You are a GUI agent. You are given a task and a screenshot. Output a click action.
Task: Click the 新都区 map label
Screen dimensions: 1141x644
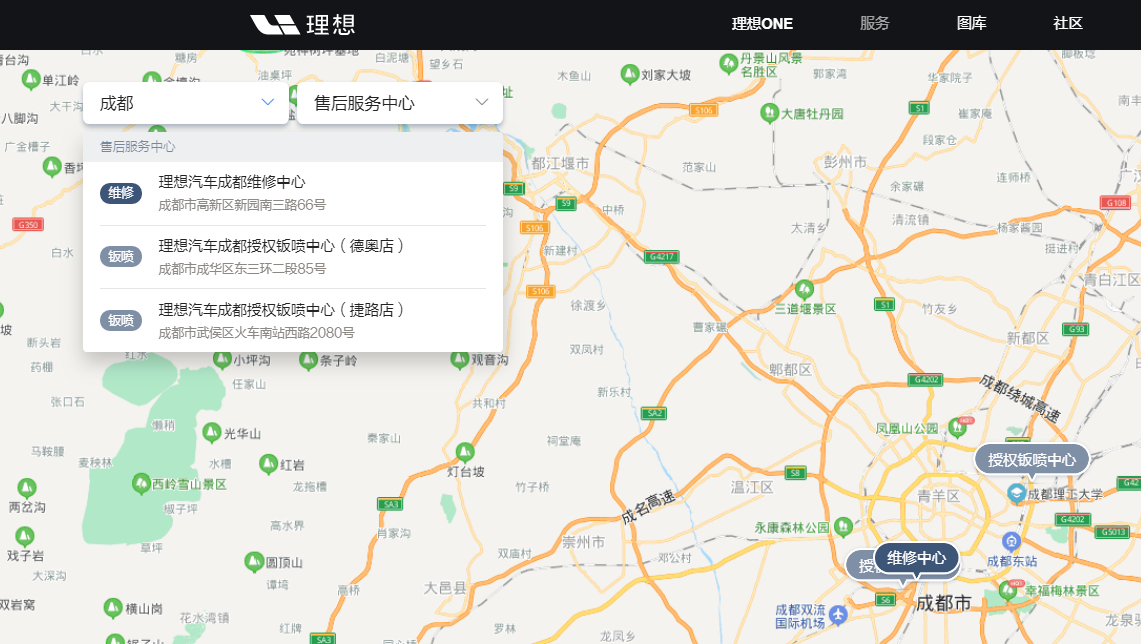tap(1027, 338)
